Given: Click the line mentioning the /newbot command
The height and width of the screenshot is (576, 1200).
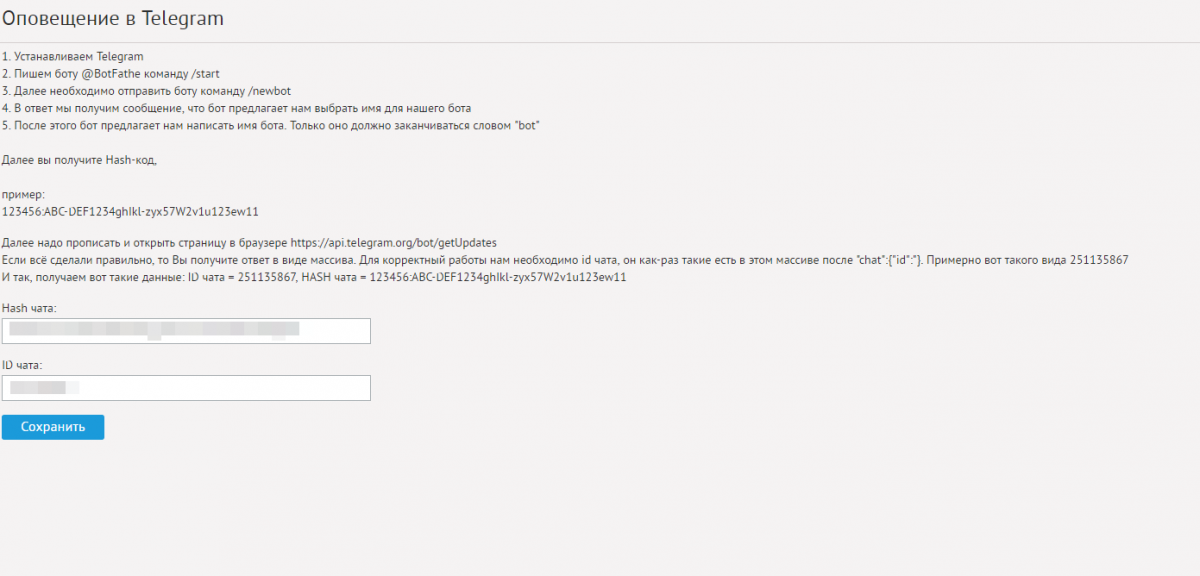Looking at the screenshot, I should (x=146, y=90).
